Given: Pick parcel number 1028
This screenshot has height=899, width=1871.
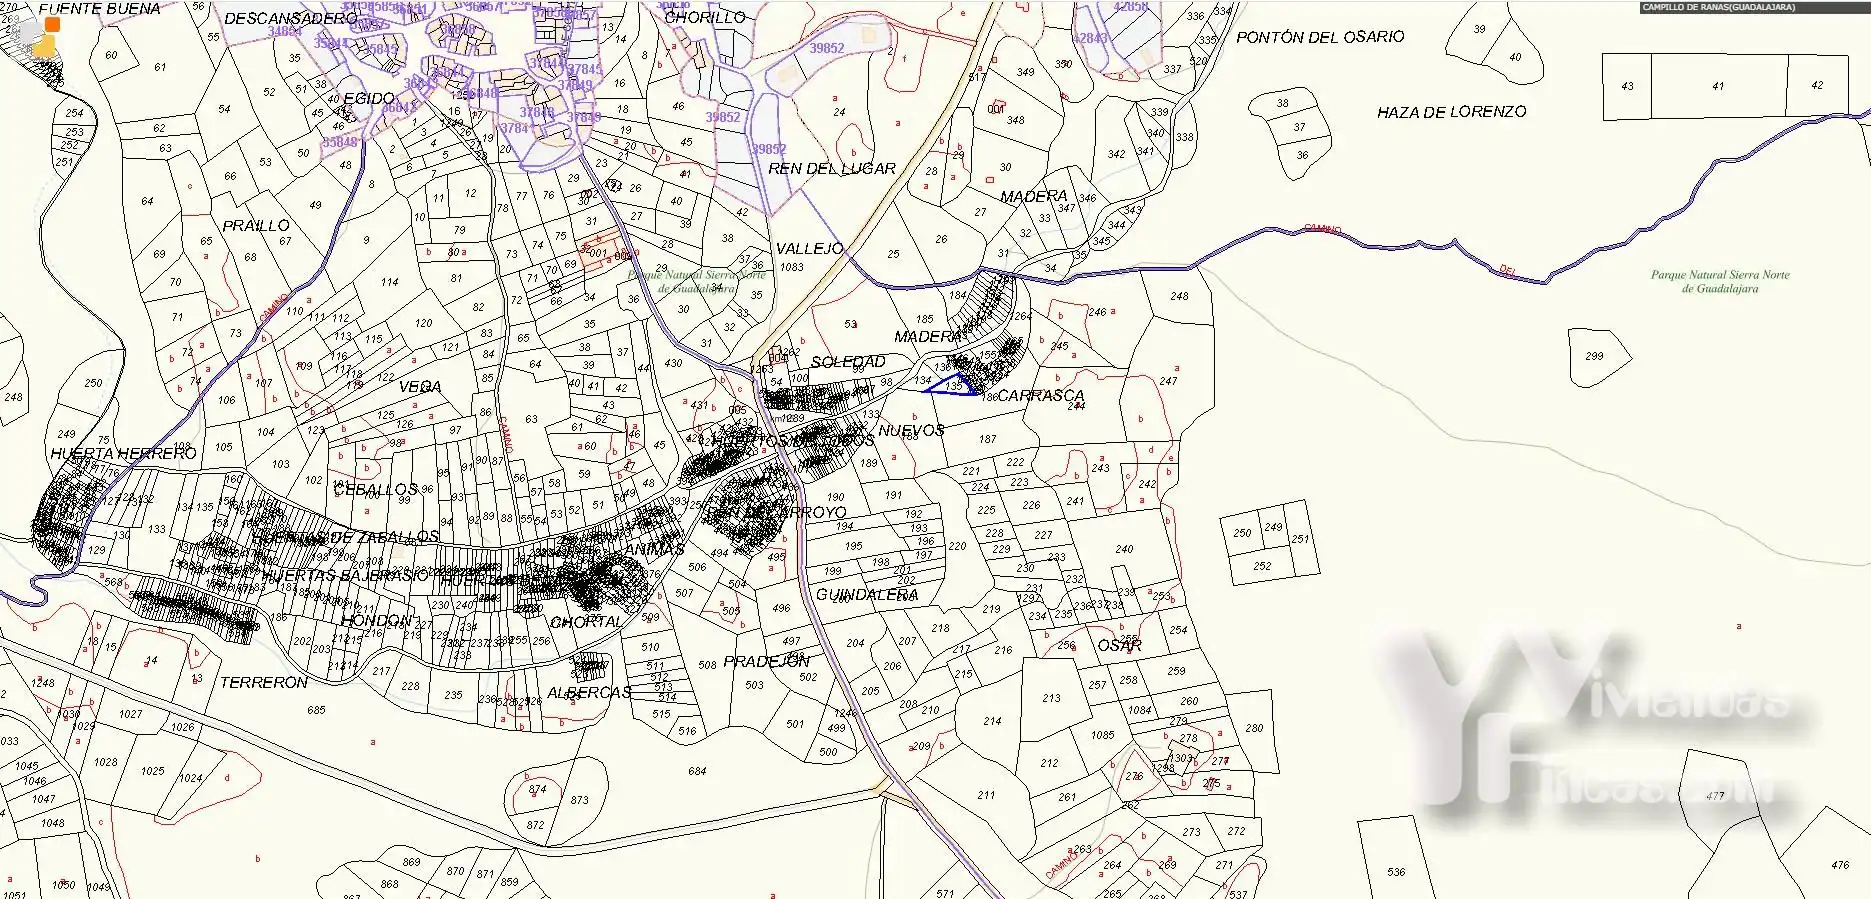Looking at the screenshot, I should [x=105, y=762].
